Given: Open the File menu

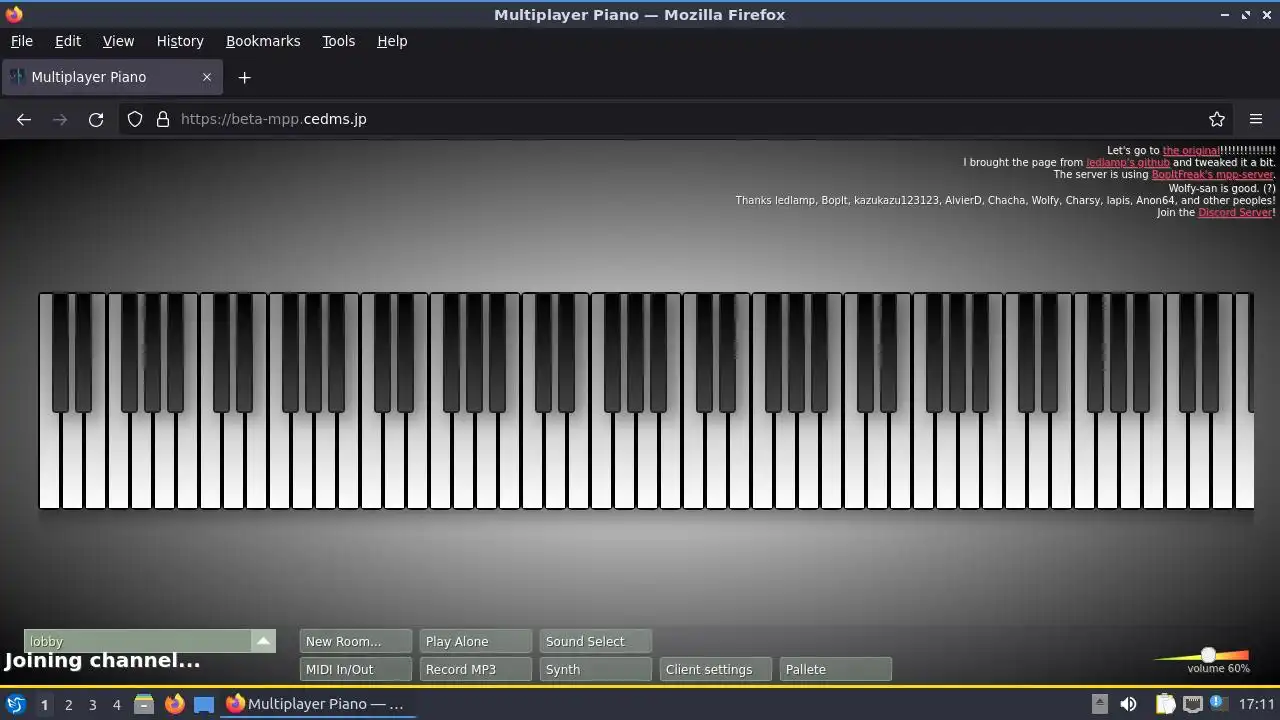Looking at the screenshot, I should pyautogui.click(x=21, y=41).
